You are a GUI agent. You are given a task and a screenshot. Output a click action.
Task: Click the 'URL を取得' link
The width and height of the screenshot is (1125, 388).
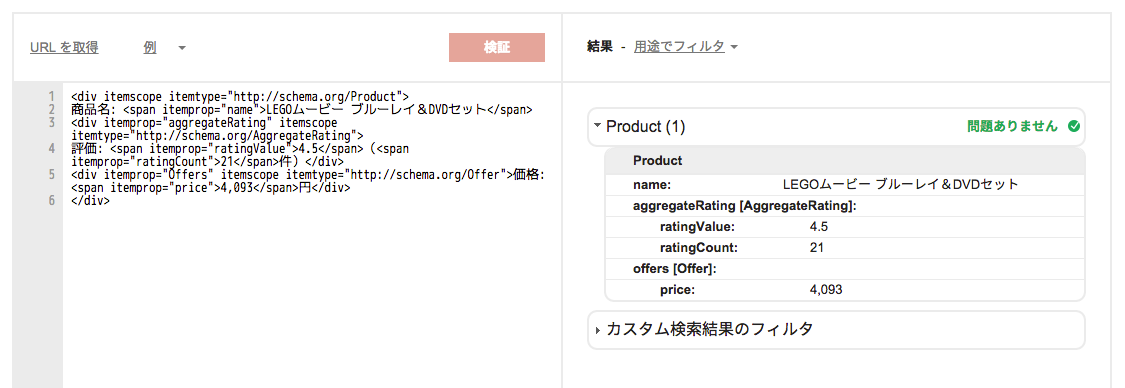point(64,47)
